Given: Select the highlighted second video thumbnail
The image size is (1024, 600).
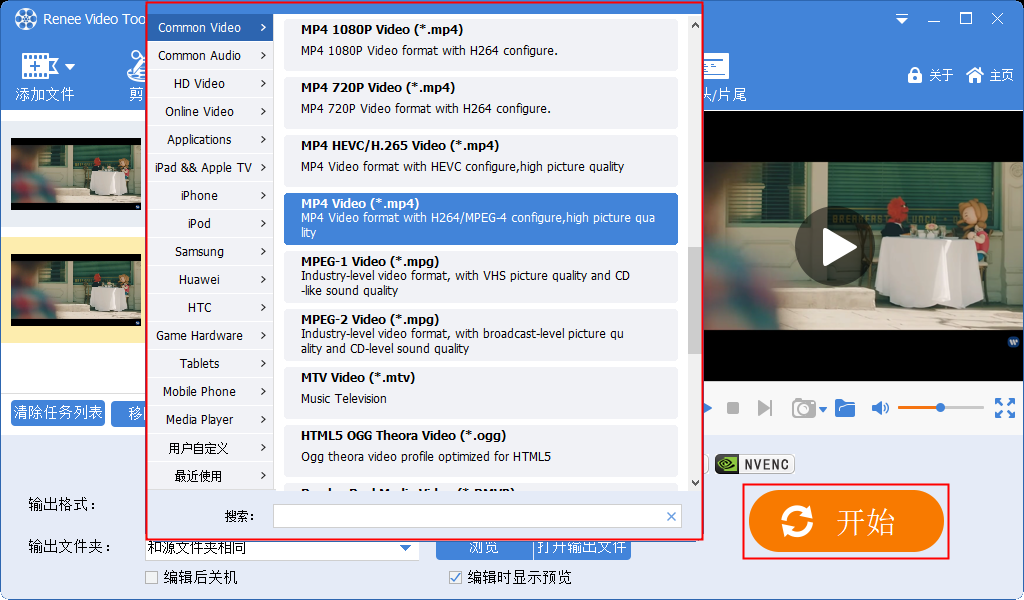Looking at the screenshot, I should tap(76, 290).
